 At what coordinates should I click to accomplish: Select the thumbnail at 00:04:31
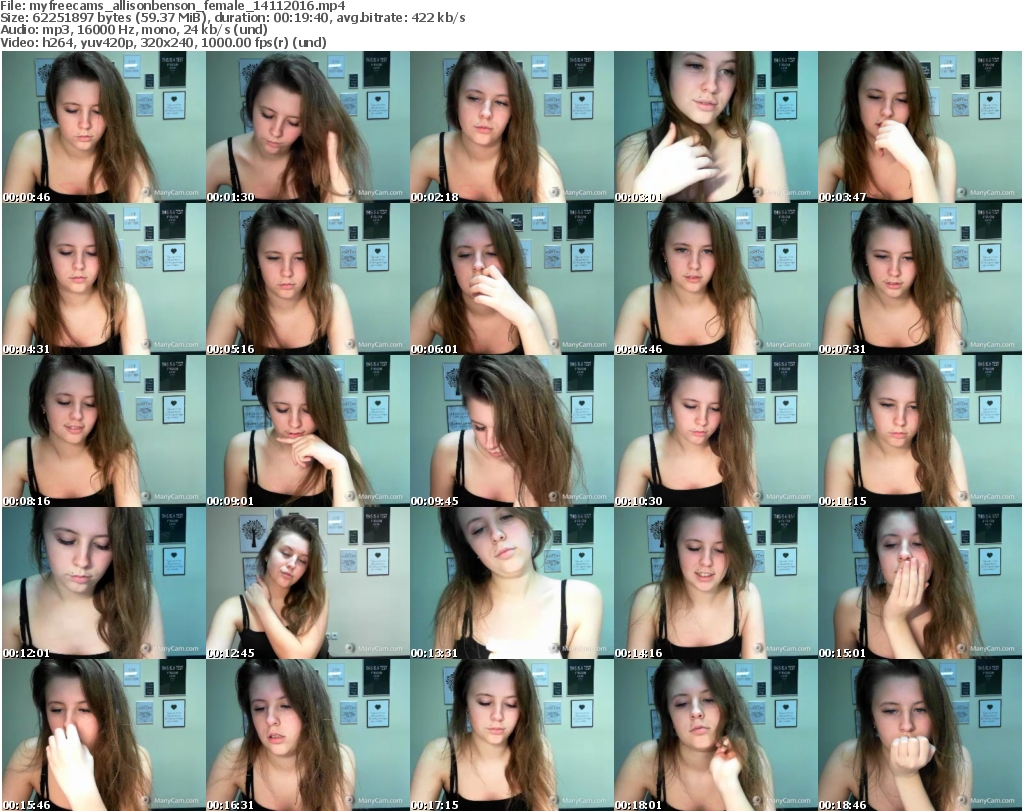[103, 279]
